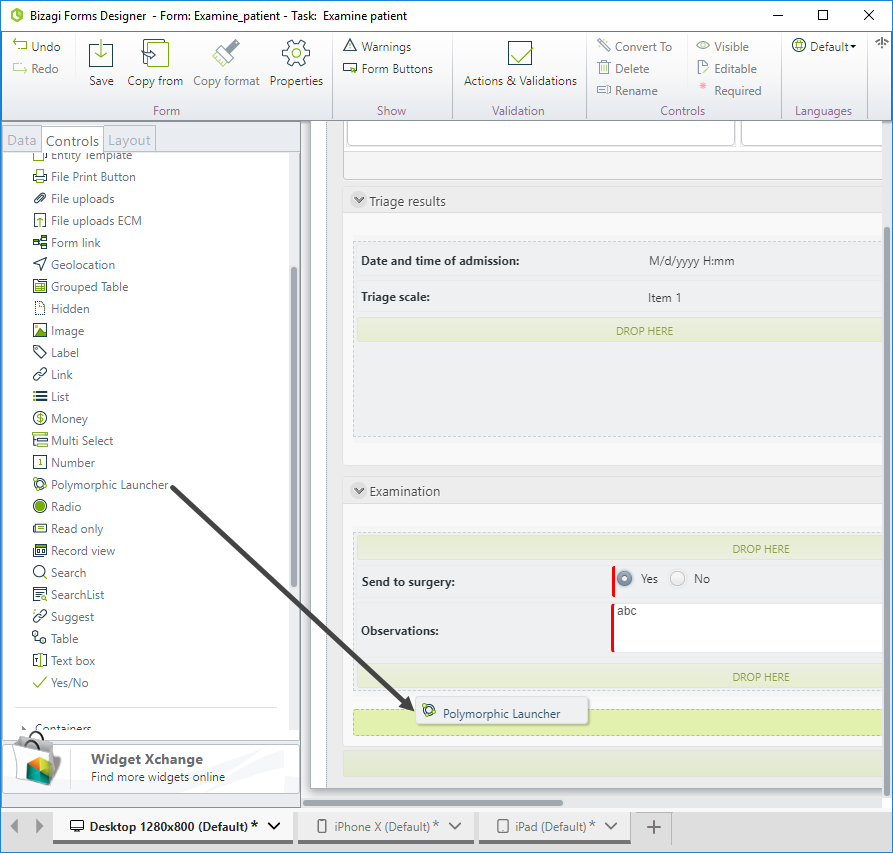Select the Link control
The height and width of the screenshot is (853, 893).
52,375
